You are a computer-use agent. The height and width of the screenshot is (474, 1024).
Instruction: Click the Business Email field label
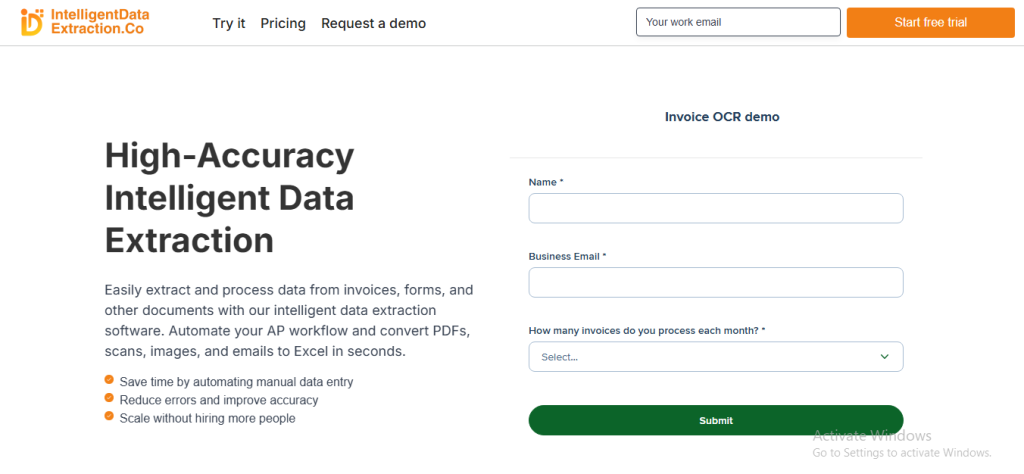pos(567,256)
